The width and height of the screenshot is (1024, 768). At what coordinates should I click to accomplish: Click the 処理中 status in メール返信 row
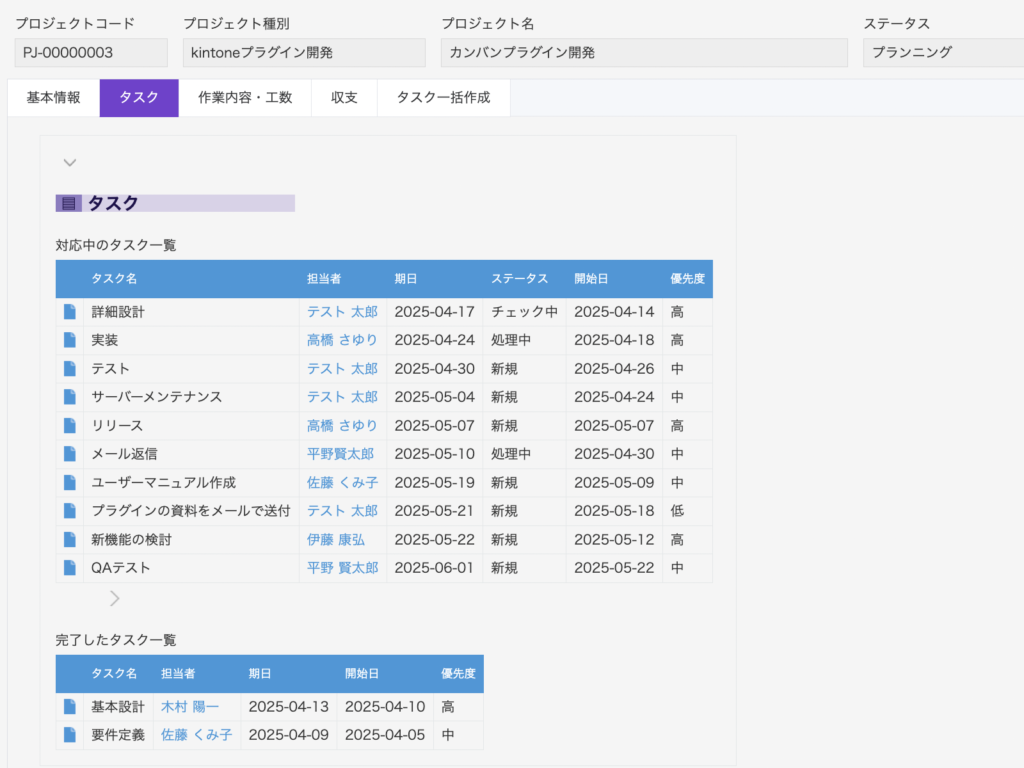click(511, 453)
